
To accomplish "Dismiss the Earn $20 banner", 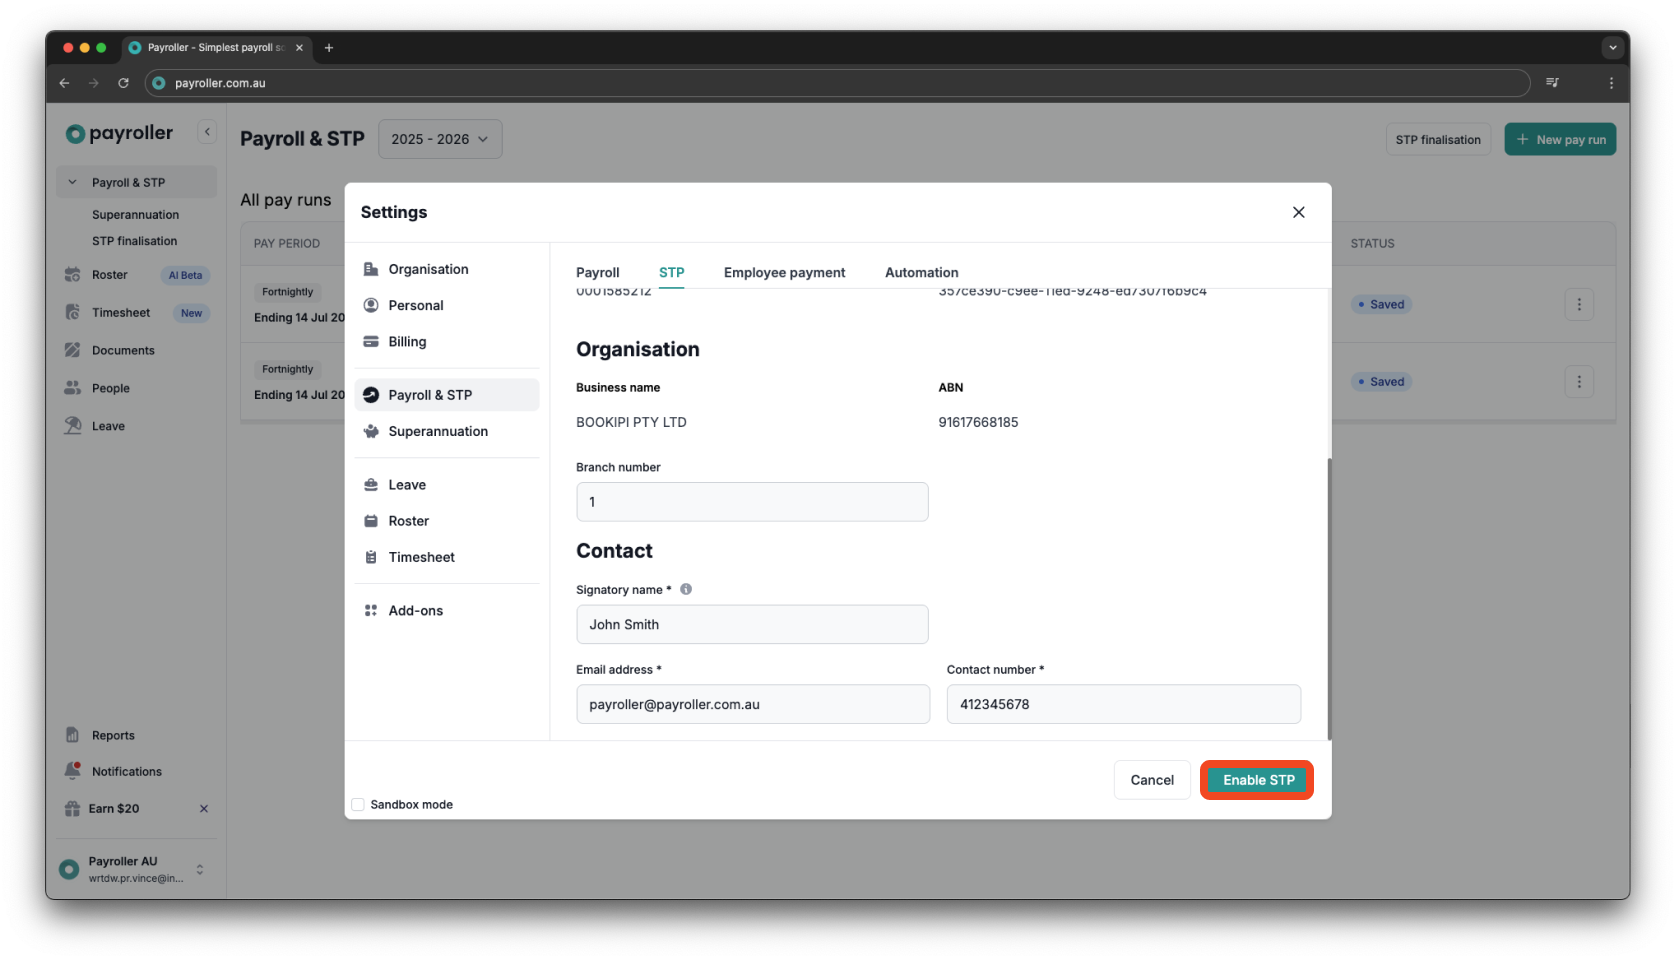I will tap(204, 808).
